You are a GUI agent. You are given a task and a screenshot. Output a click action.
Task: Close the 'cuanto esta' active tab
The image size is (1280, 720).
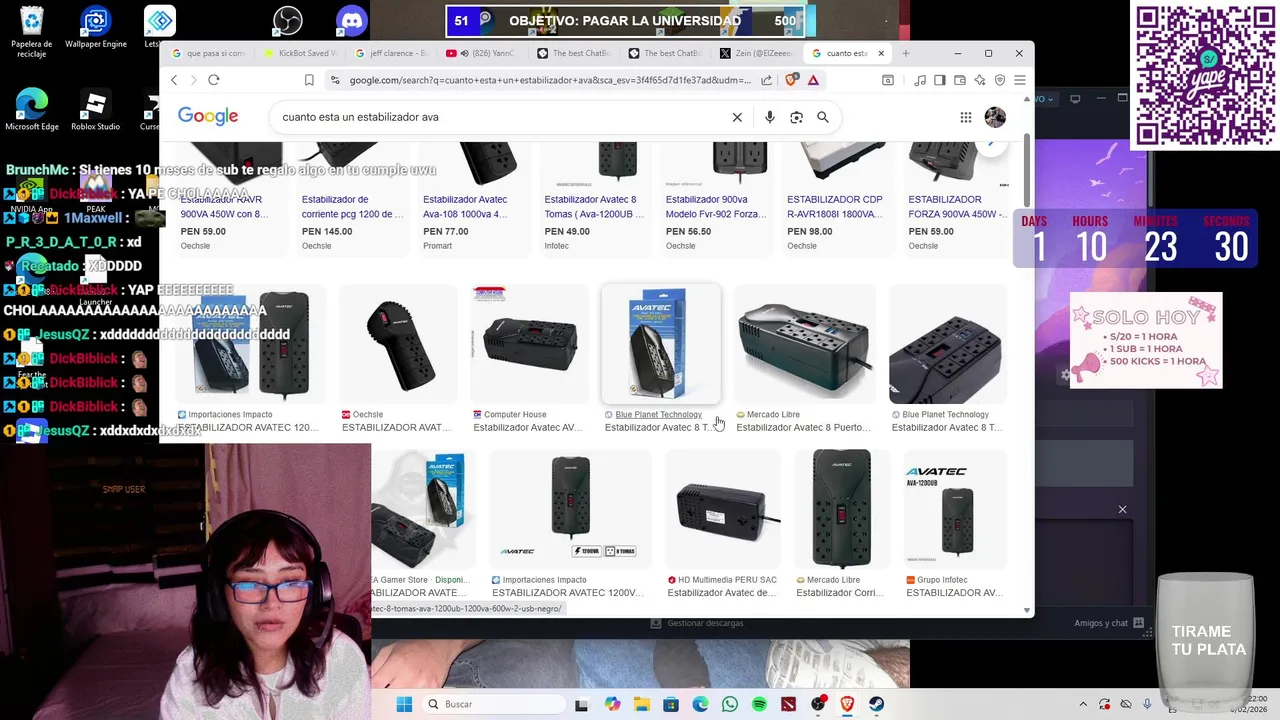881,53
